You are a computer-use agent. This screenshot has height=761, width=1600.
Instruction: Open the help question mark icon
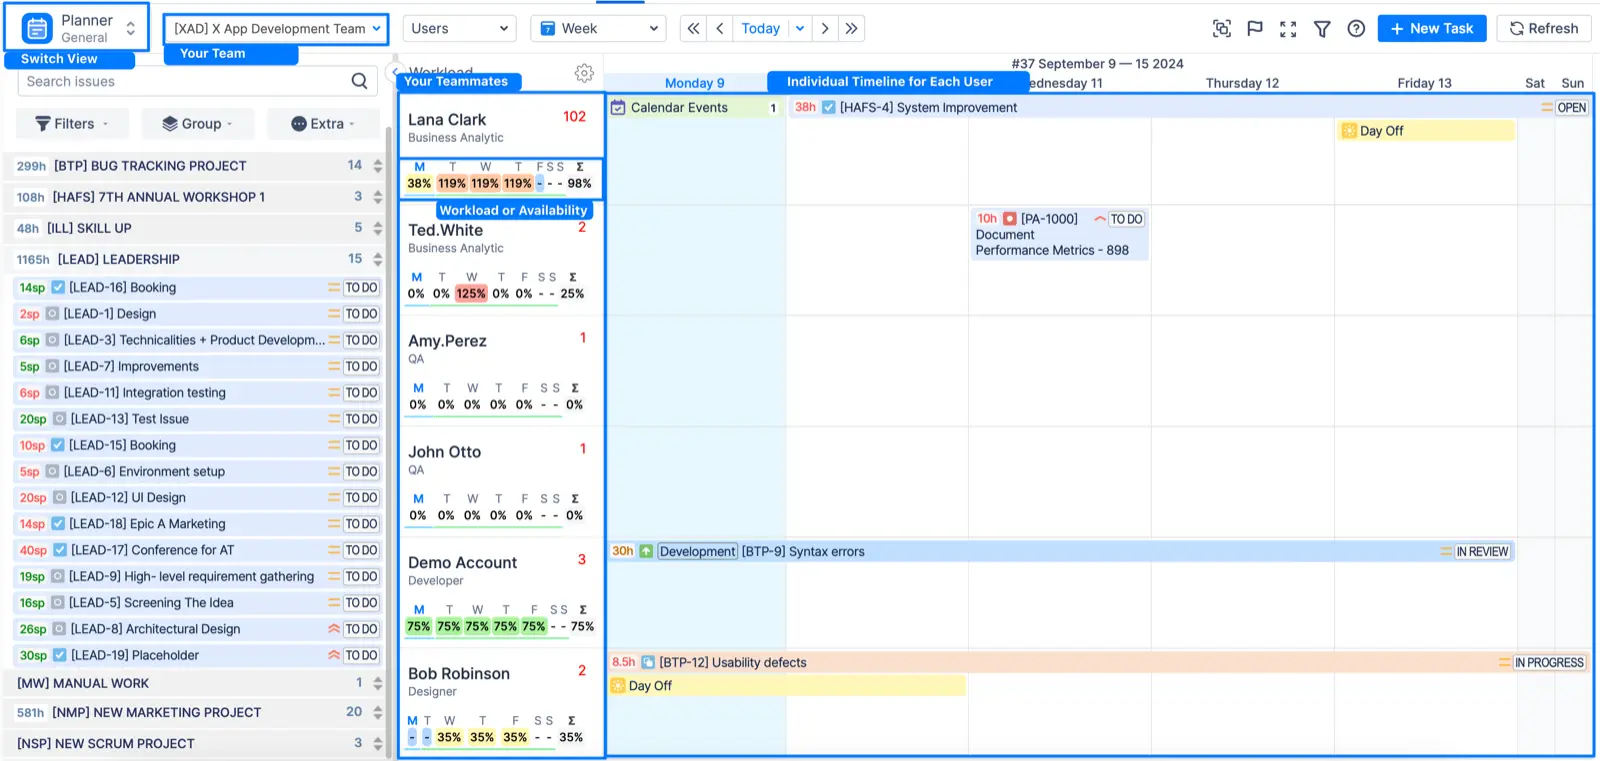[x=1356, y=29]
